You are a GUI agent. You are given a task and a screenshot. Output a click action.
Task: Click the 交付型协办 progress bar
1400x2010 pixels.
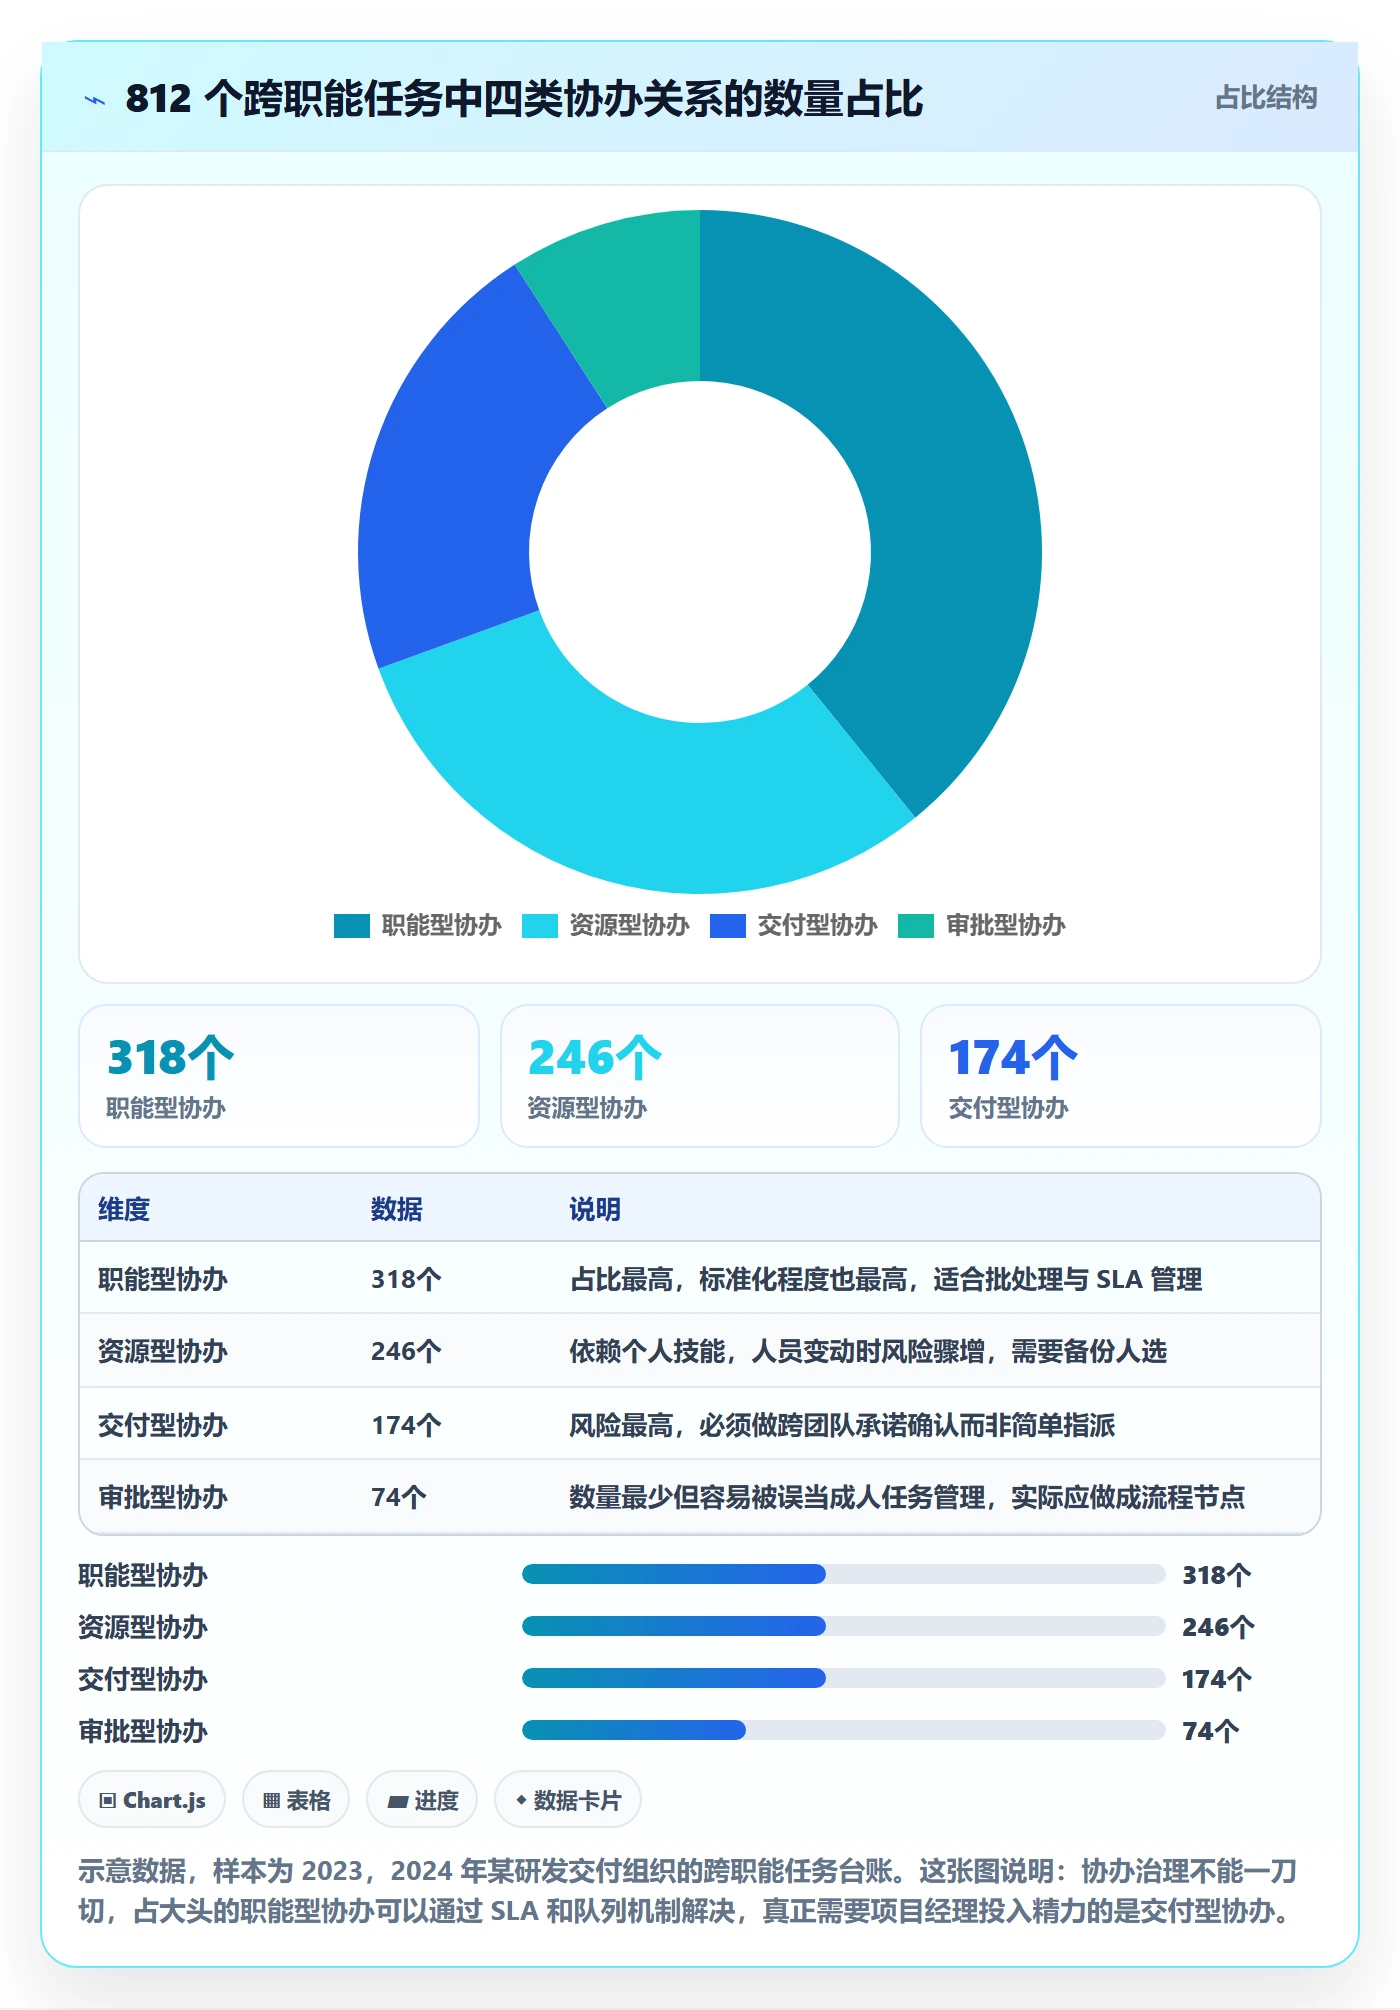pos(843,1678)
